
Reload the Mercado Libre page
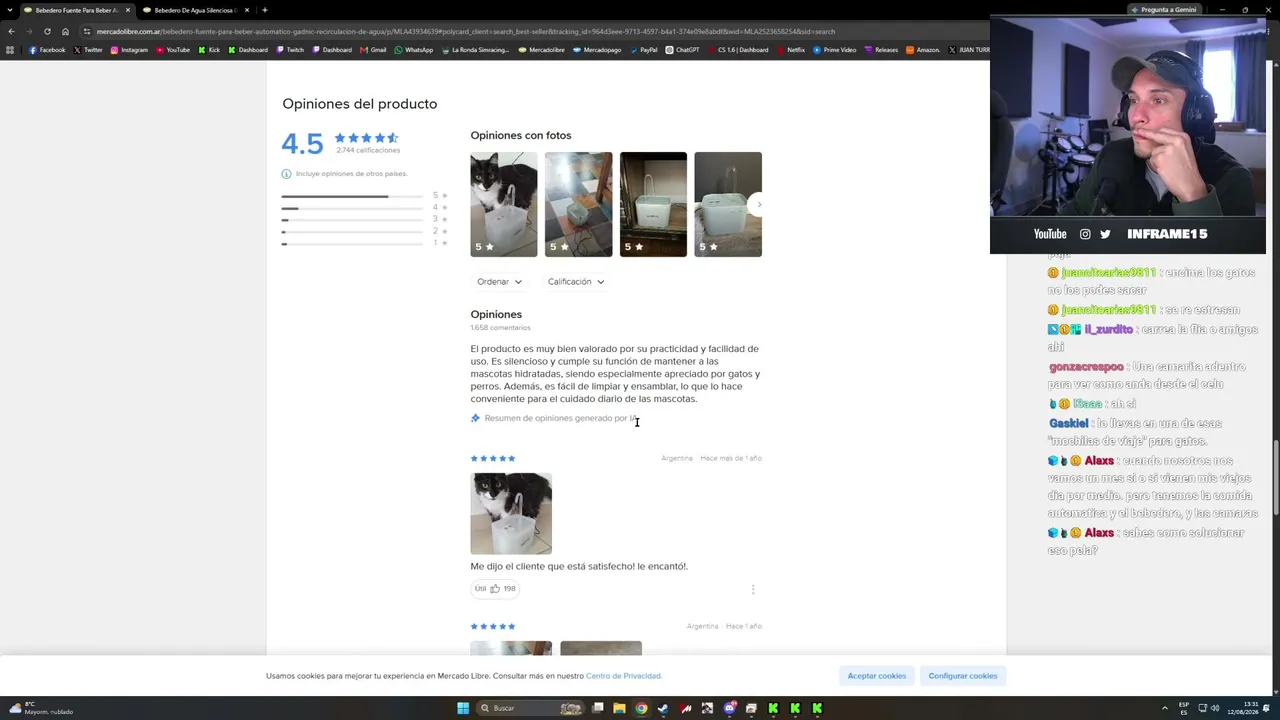click(x=47, y=31)
